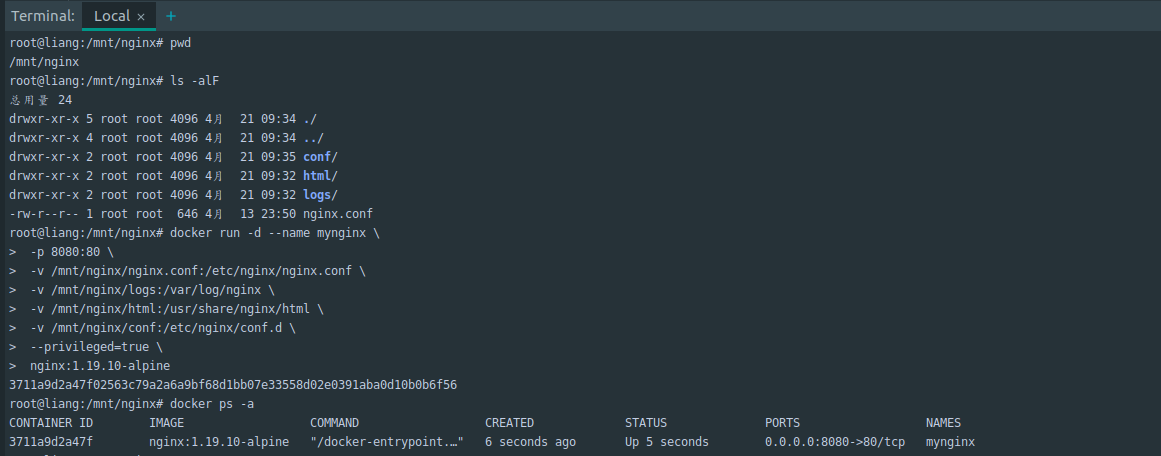The image size is (1161, 456).
Task: Click the full container hash output line
Action: point(233,385)
